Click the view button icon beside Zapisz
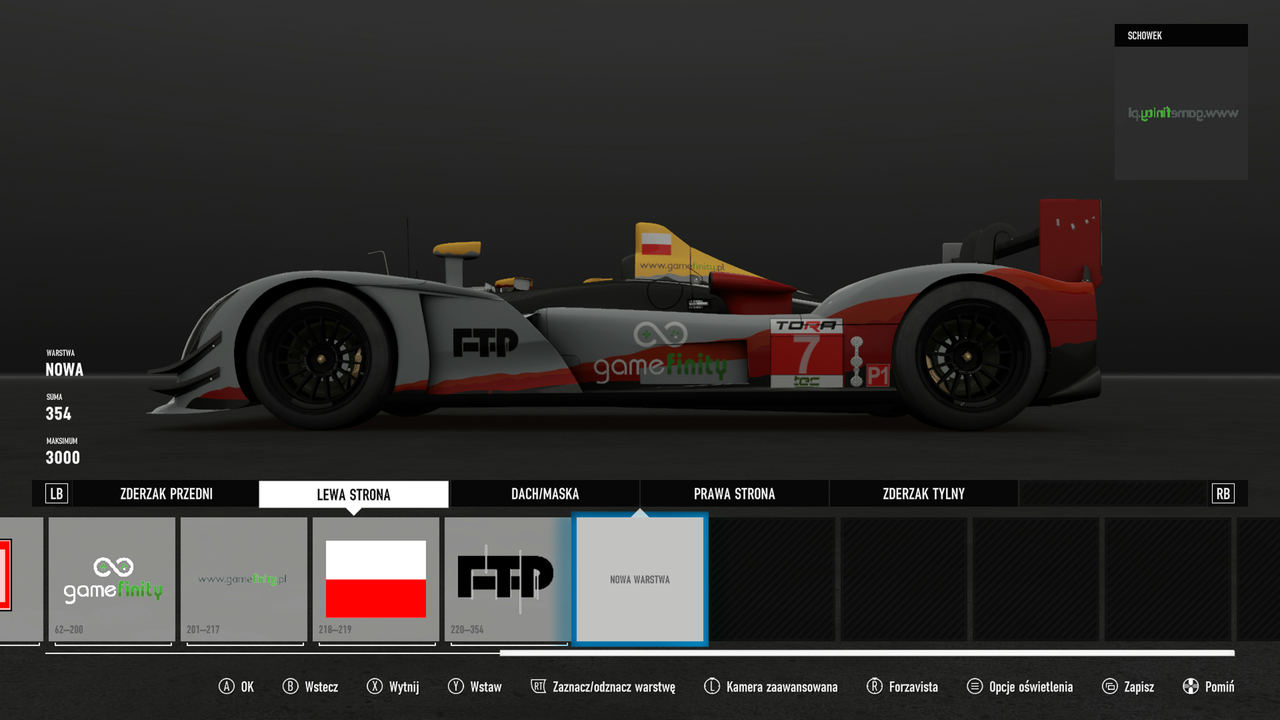This screenshot has height=720, width=1280. click(x=1110, y=687)
